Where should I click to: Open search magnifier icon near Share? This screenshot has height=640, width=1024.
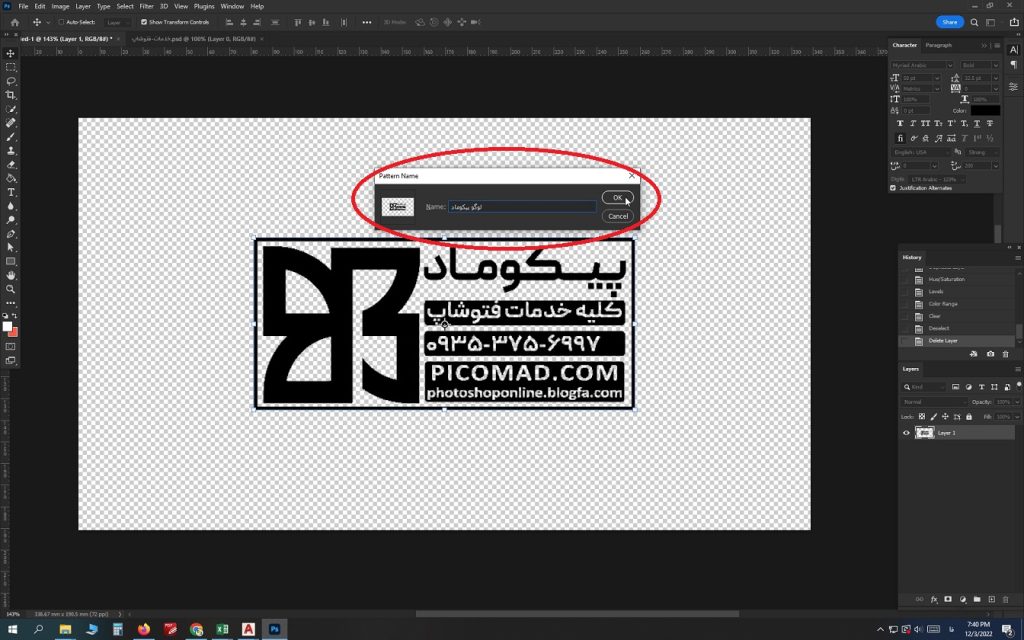pyautogui.click(x=974, y=22)
